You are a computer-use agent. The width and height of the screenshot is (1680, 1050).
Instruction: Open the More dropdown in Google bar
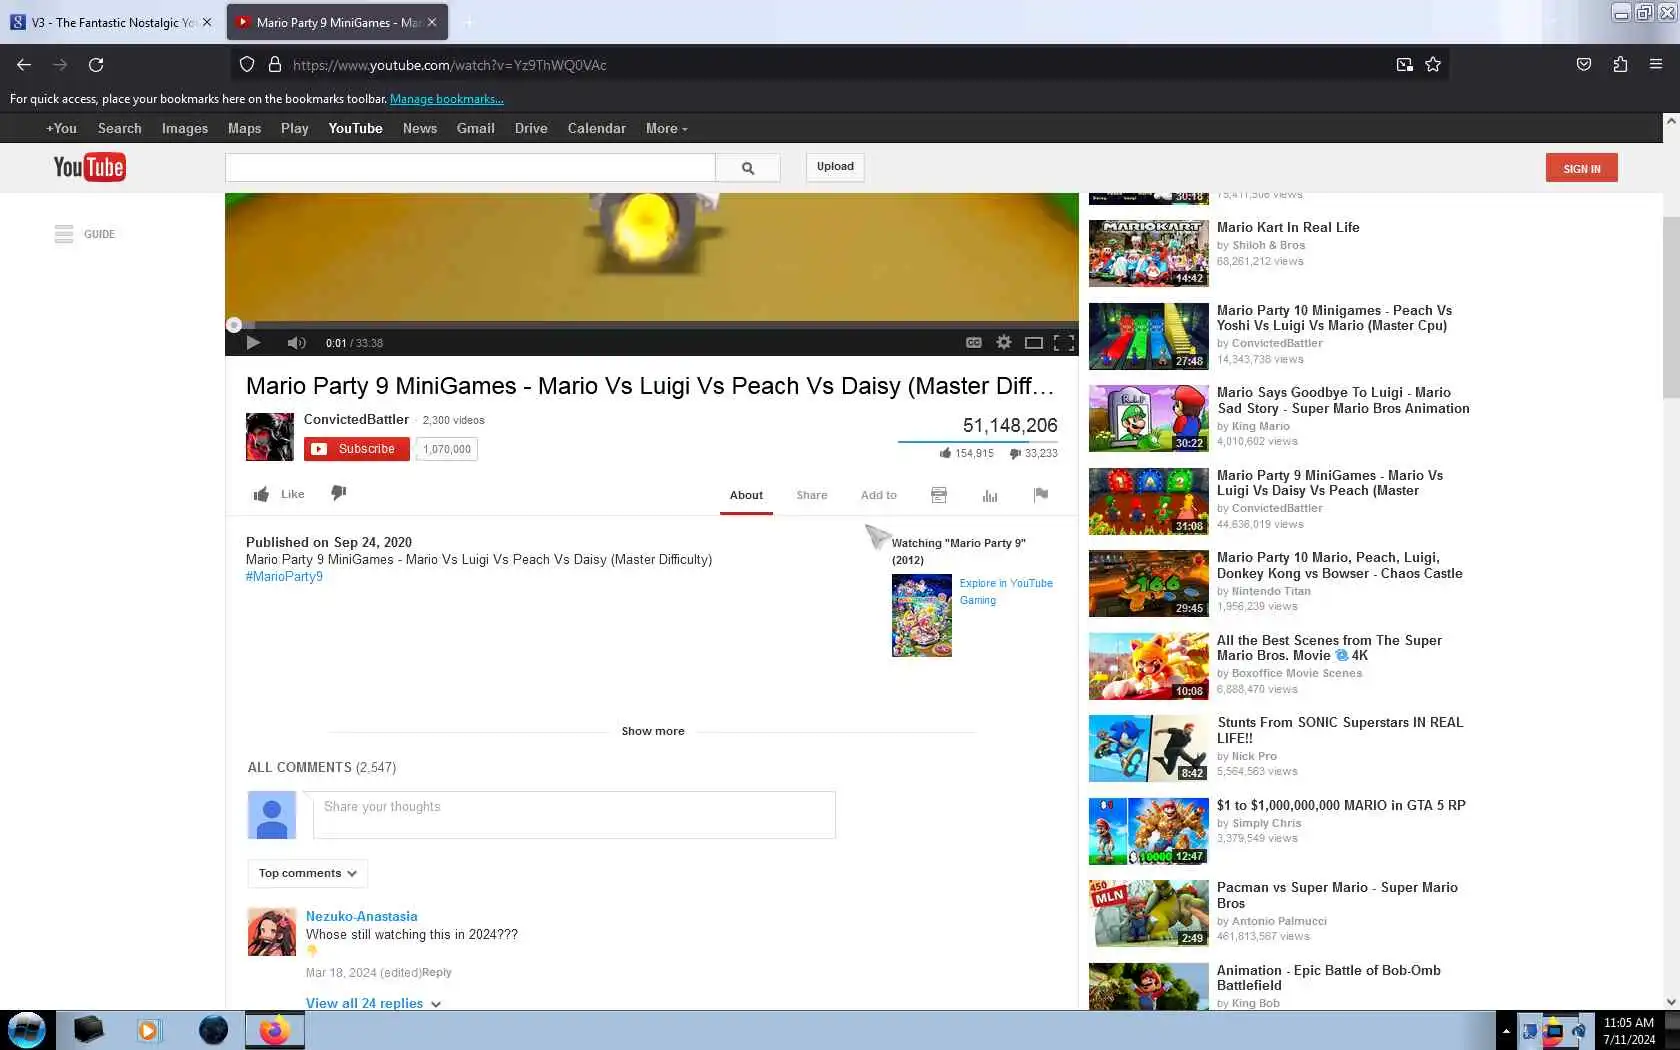(666, 128)
